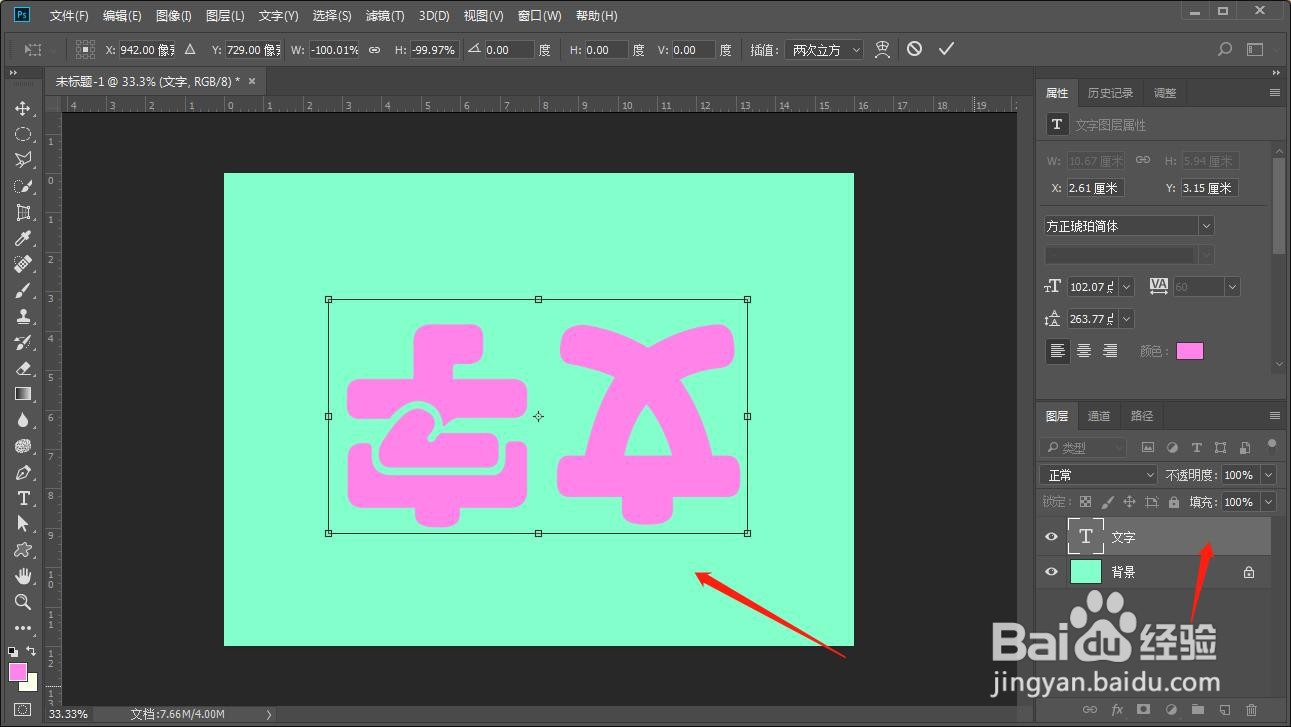The height and width of the screenshot is (727, 1291).
Task: Toggle lock all padlock
Action: 1173,502
